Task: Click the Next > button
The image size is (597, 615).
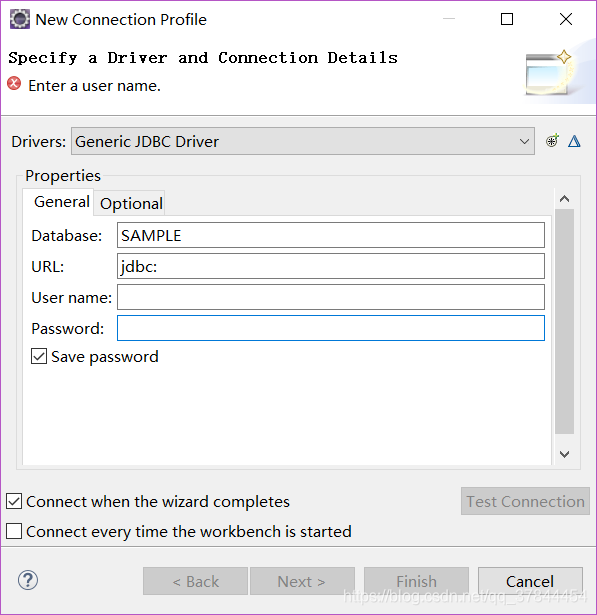Action: [302, 581]
